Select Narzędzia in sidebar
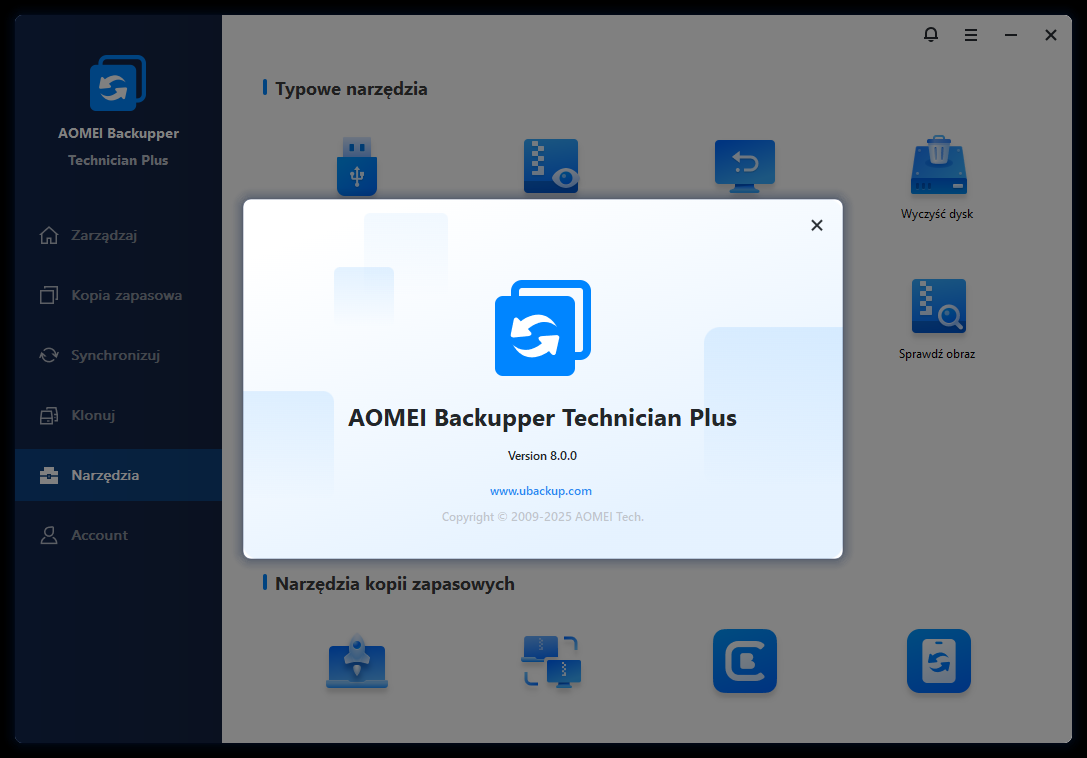Viewport: 1087px width, 758px height. pyautogui.click(x=119, y=475)
